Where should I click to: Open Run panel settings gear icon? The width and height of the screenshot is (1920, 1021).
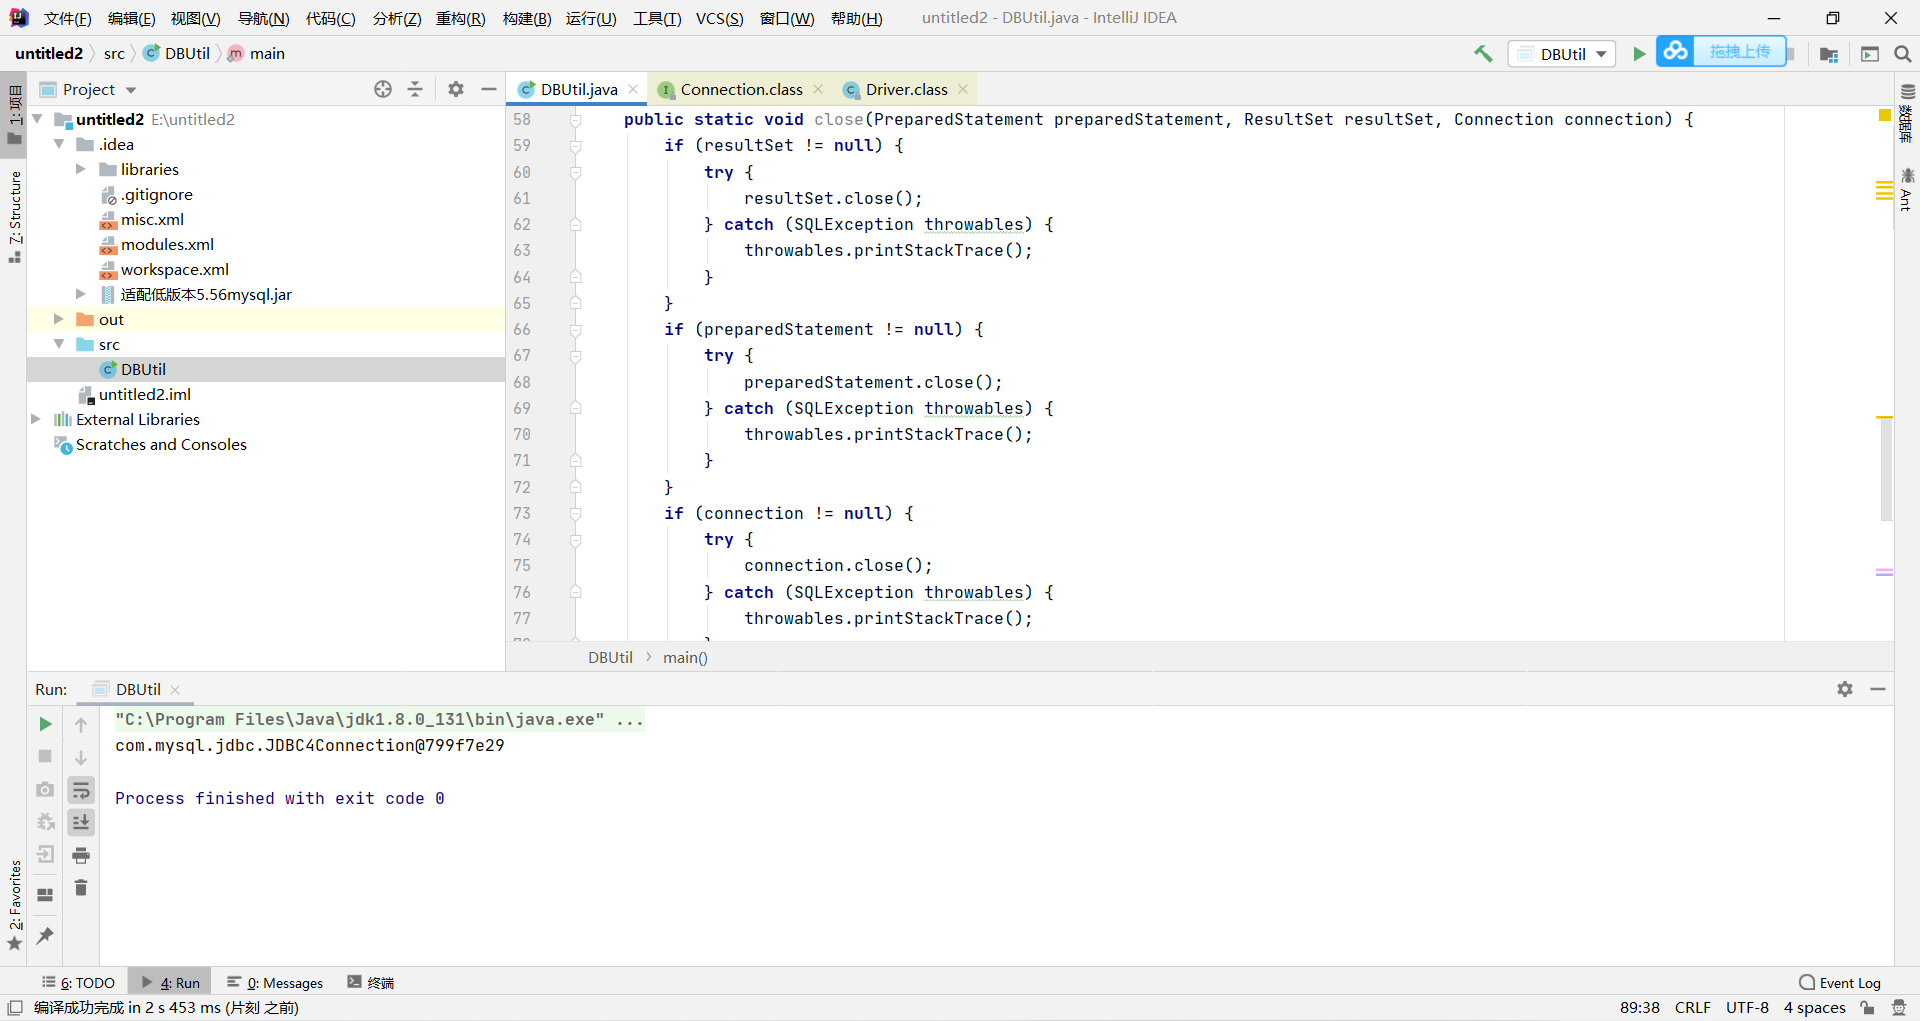click(x=1845, y=689)
